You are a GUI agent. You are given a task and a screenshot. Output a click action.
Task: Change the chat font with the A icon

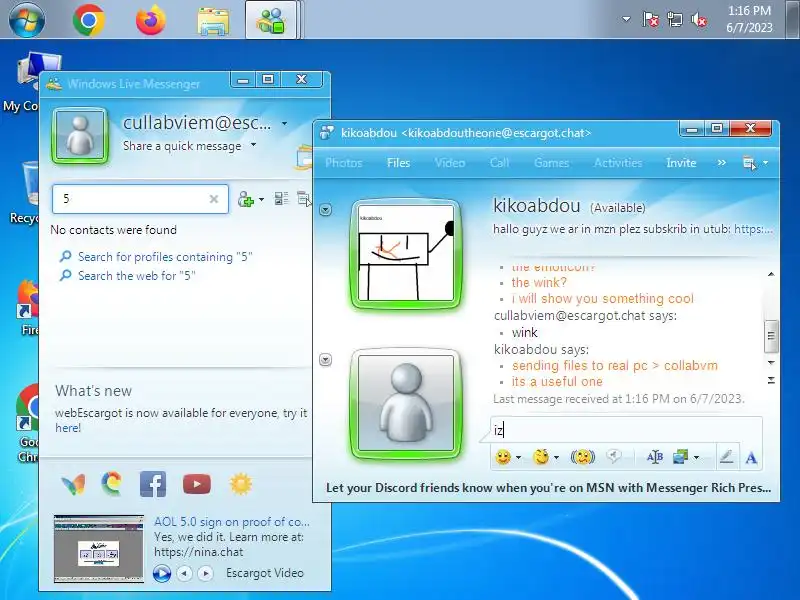click(751, 457)
